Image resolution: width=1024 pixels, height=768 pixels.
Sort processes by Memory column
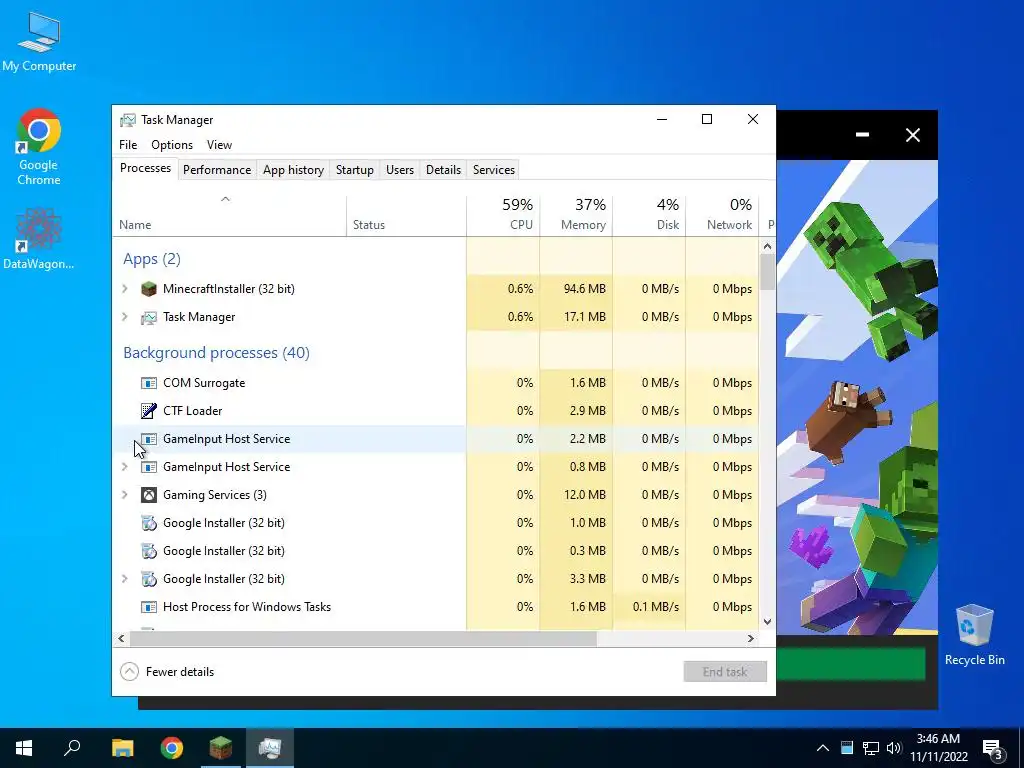pos(576,216)
